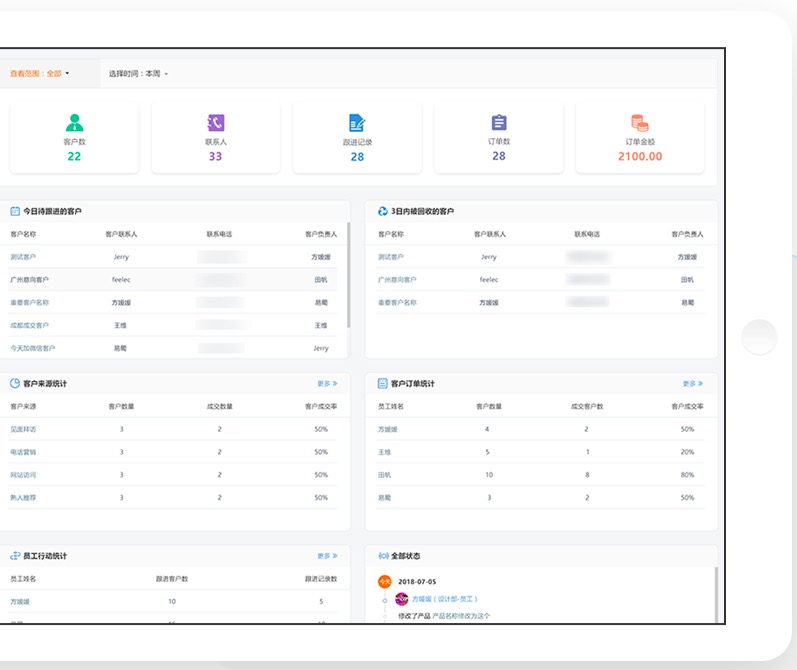Click the 成交客户数 column header
797x670 pixels.
(587, 406)
